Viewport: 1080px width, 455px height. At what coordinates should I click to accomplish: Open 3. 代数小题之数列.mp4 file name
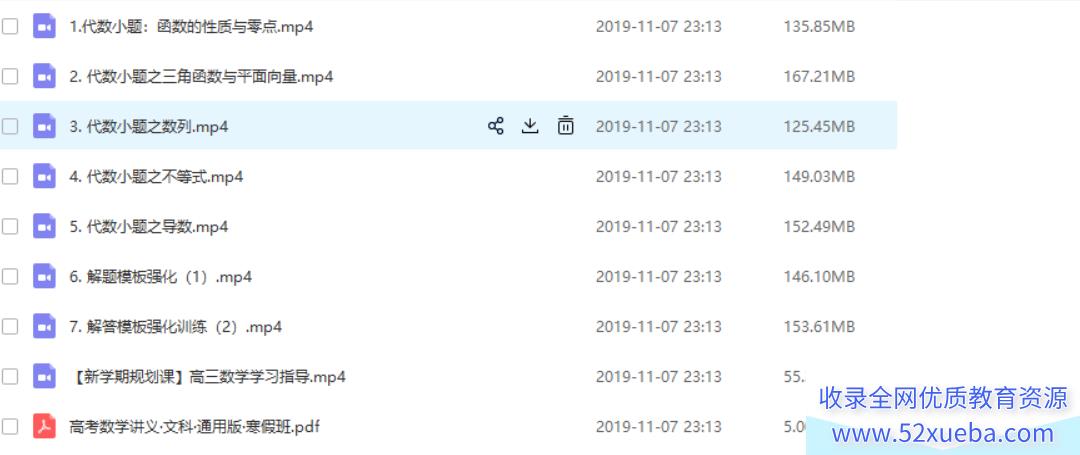tap(149, 127)
